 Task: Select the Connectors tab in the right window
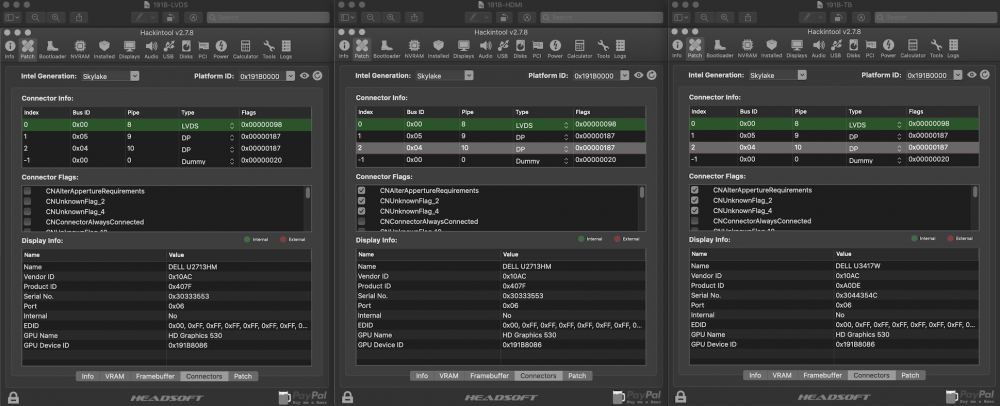pyautogui.click(x=871, y=375)
